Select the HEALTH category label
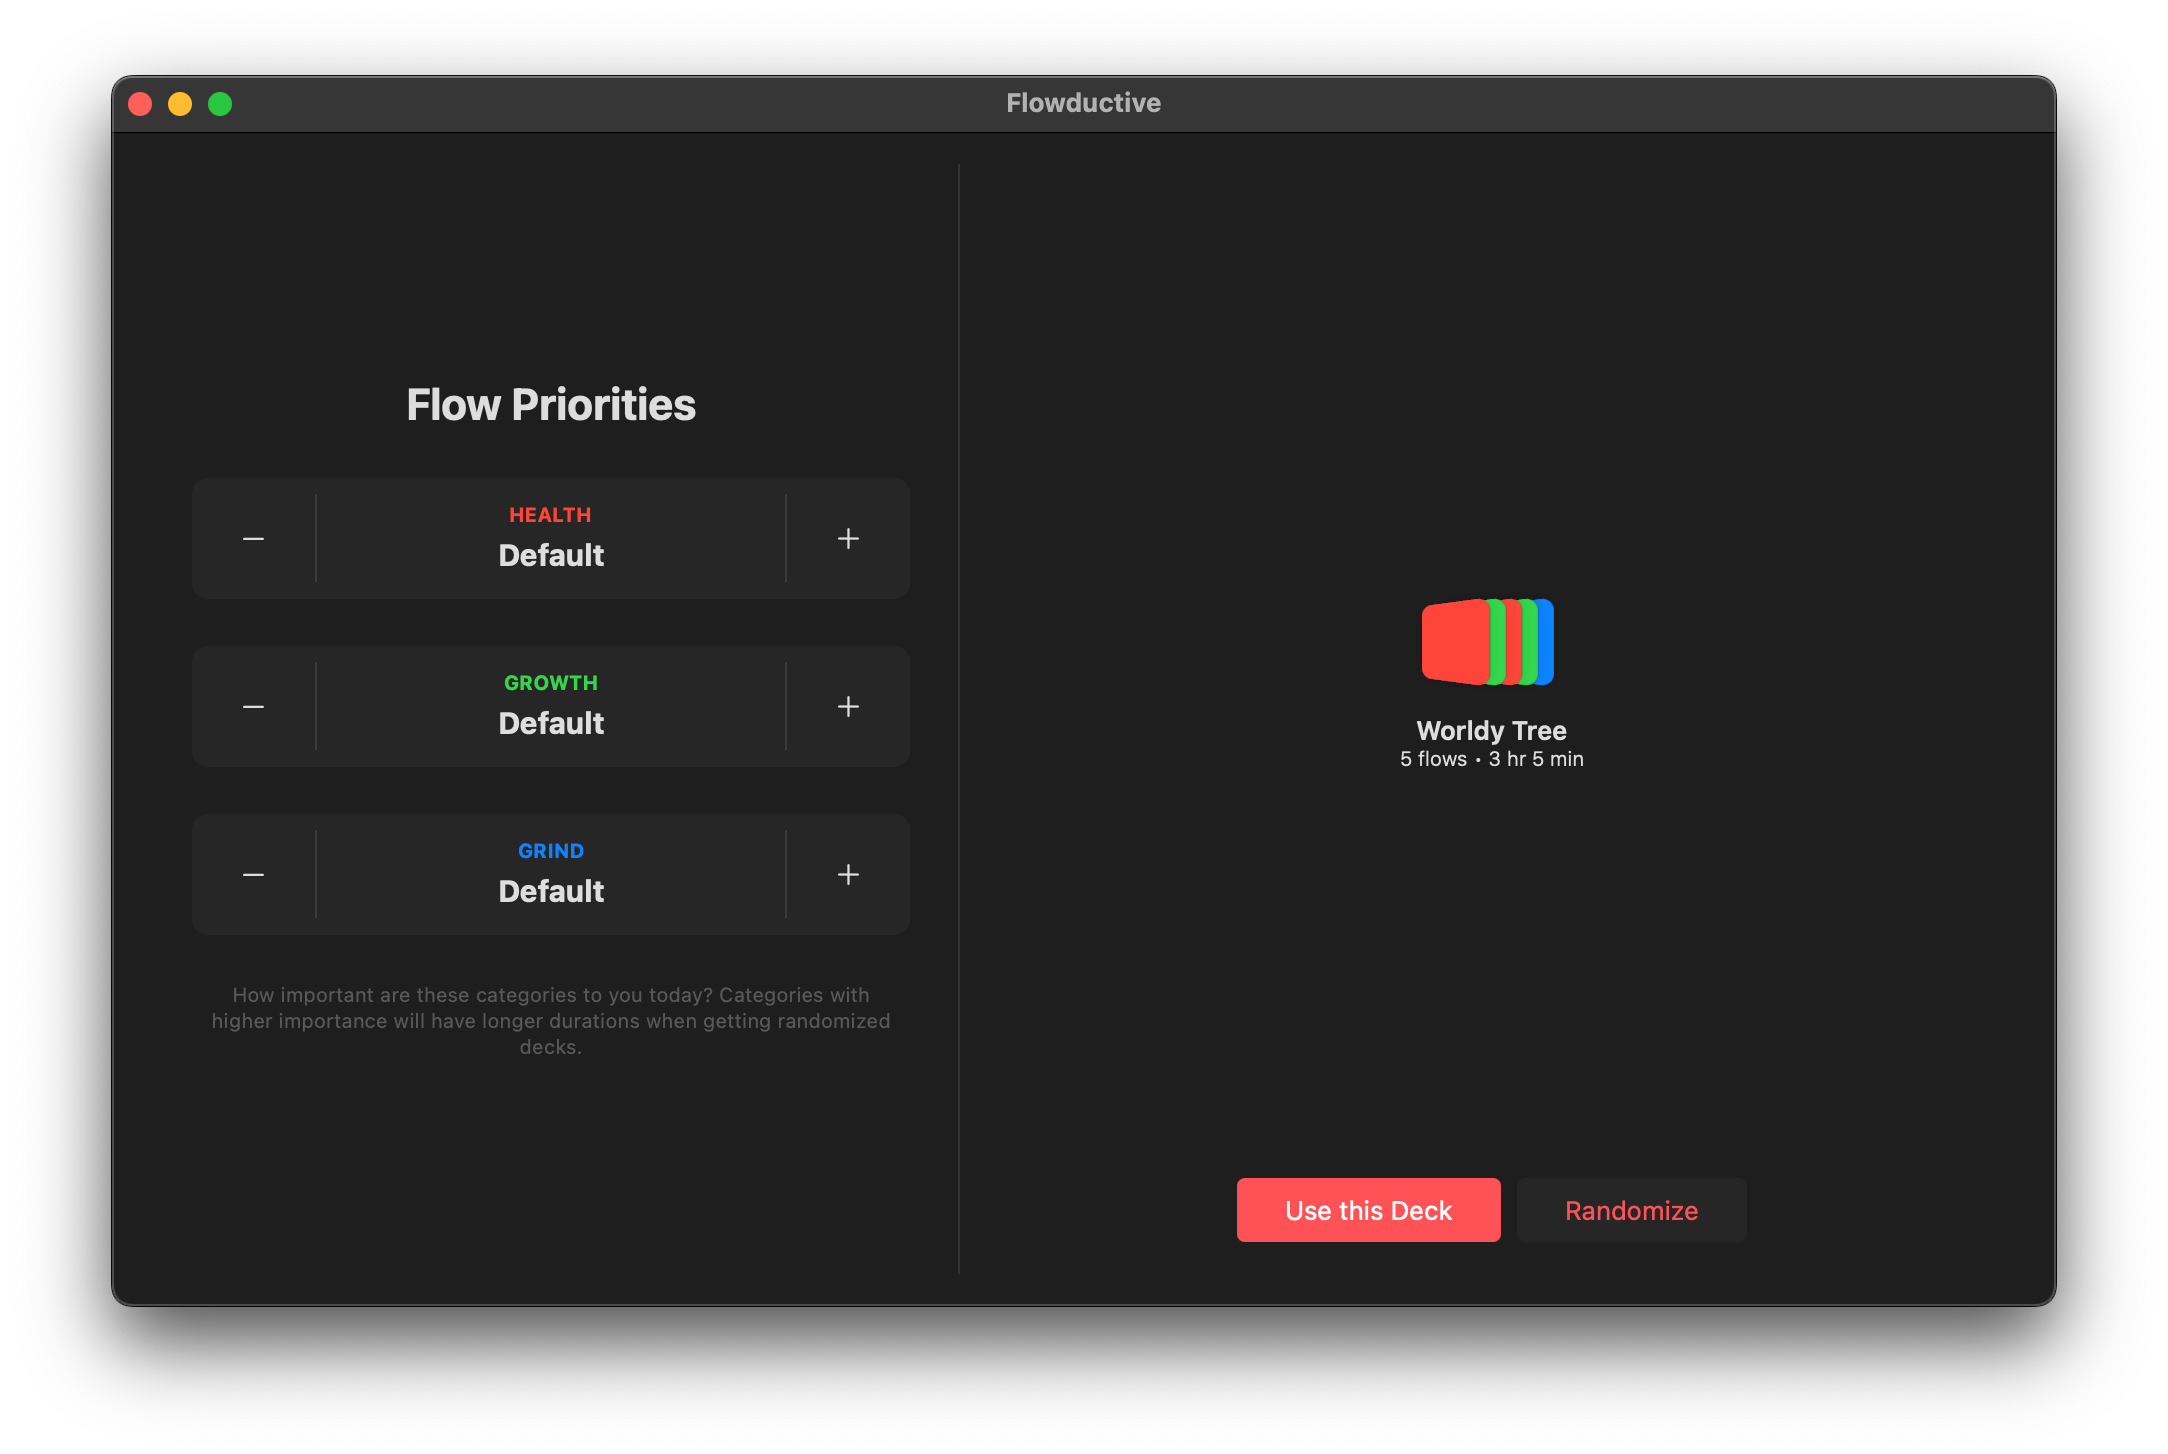Viewport: 2168px width, 1454px height. (x=550, y=515)
